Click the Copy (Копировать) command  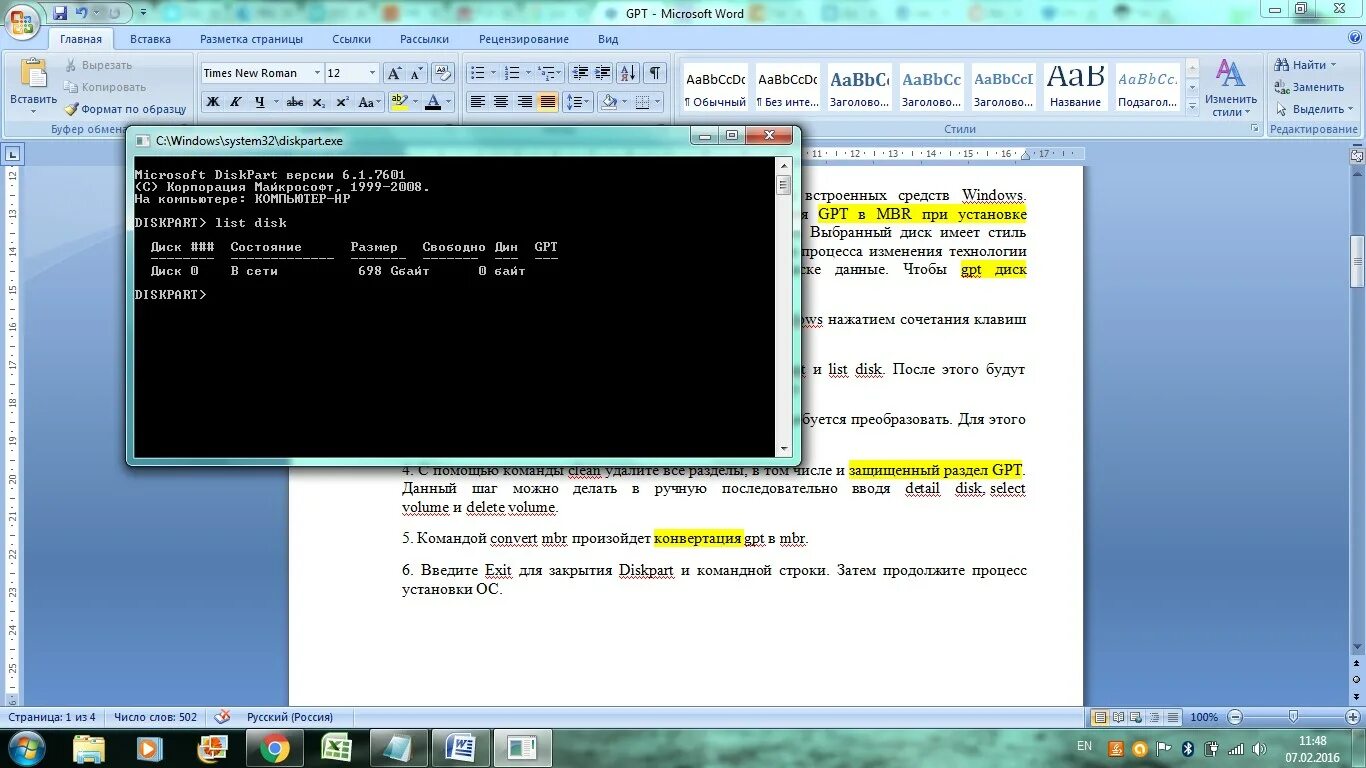click(x=105, y=87)
